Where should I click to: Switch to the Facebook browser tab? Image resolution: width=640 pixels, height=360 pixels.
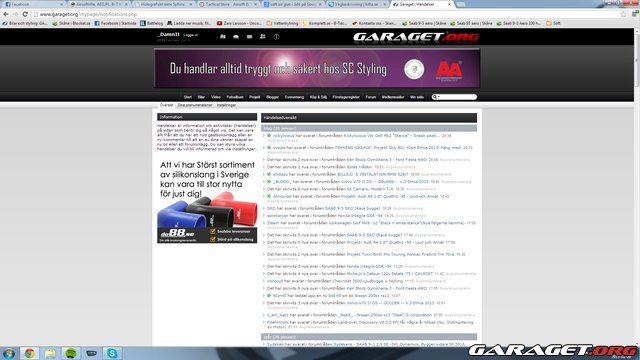pyautogui.click(x=33, y=4)
